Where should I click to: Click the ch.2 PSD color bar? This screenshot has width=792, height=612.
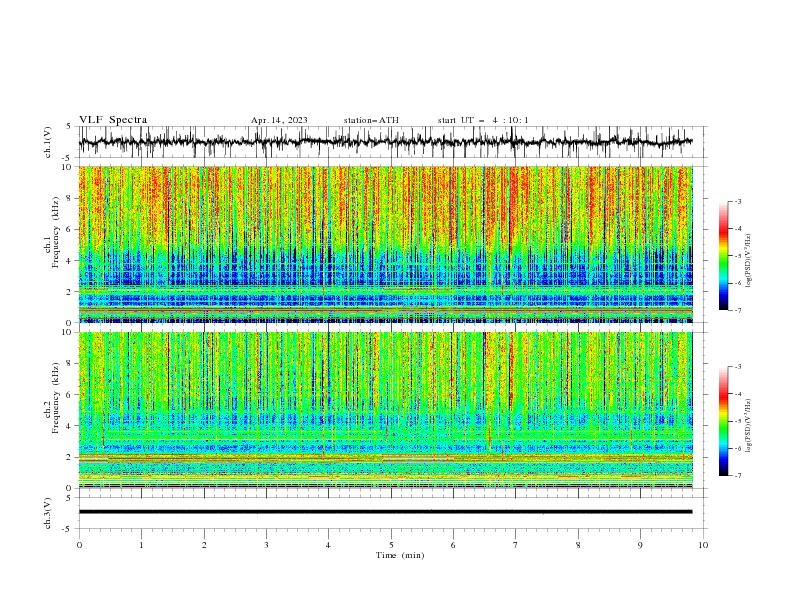(724, 421)
